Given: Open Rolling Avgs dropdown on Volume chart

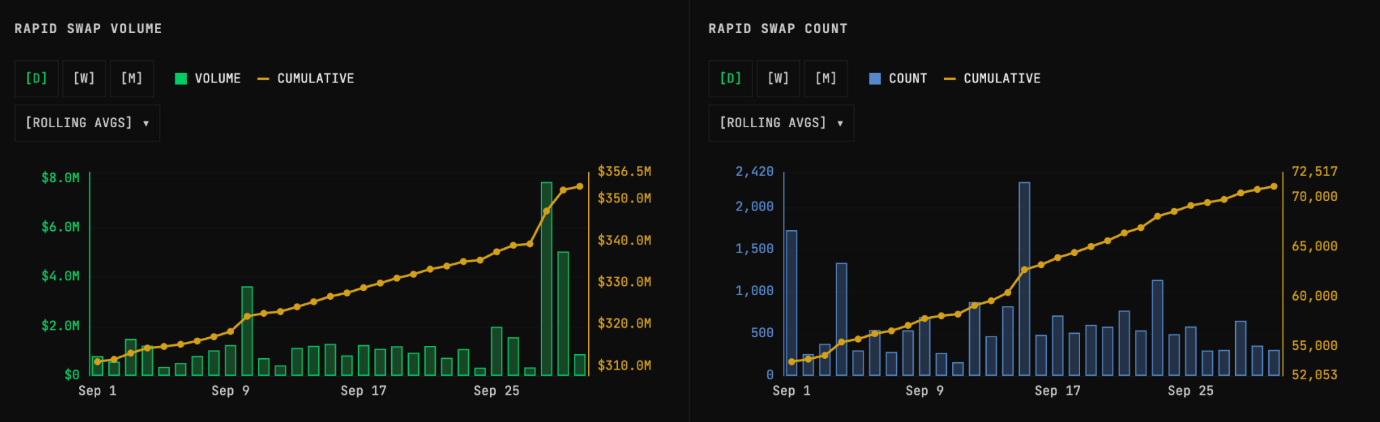Looking at the screenshot, I should click(87, 123).
